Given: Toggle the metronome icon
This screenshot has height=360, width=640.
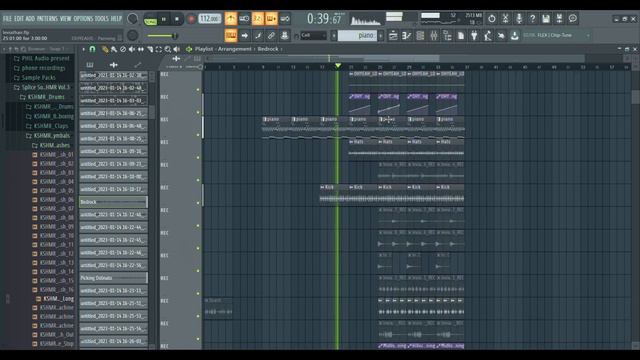Looking at the screenshot, I should (231, 19).
